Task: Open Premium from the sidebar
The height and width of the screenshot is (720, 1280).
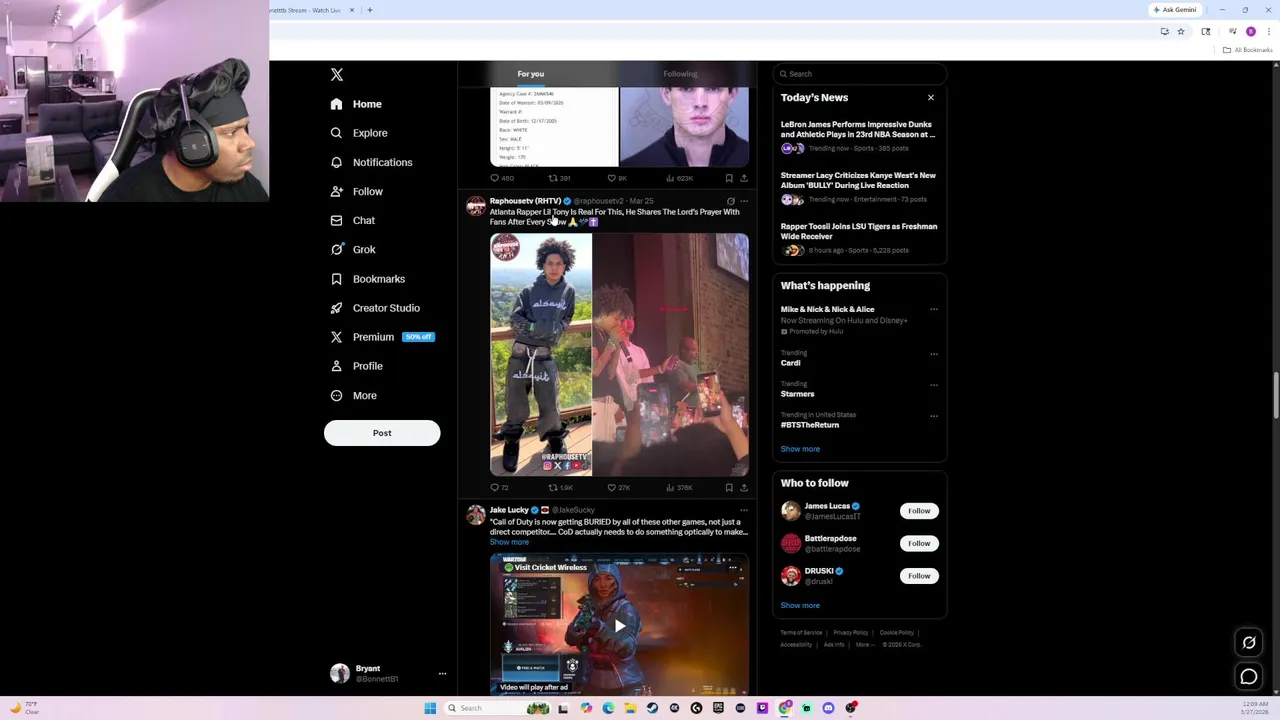Action: click(381, 337)
